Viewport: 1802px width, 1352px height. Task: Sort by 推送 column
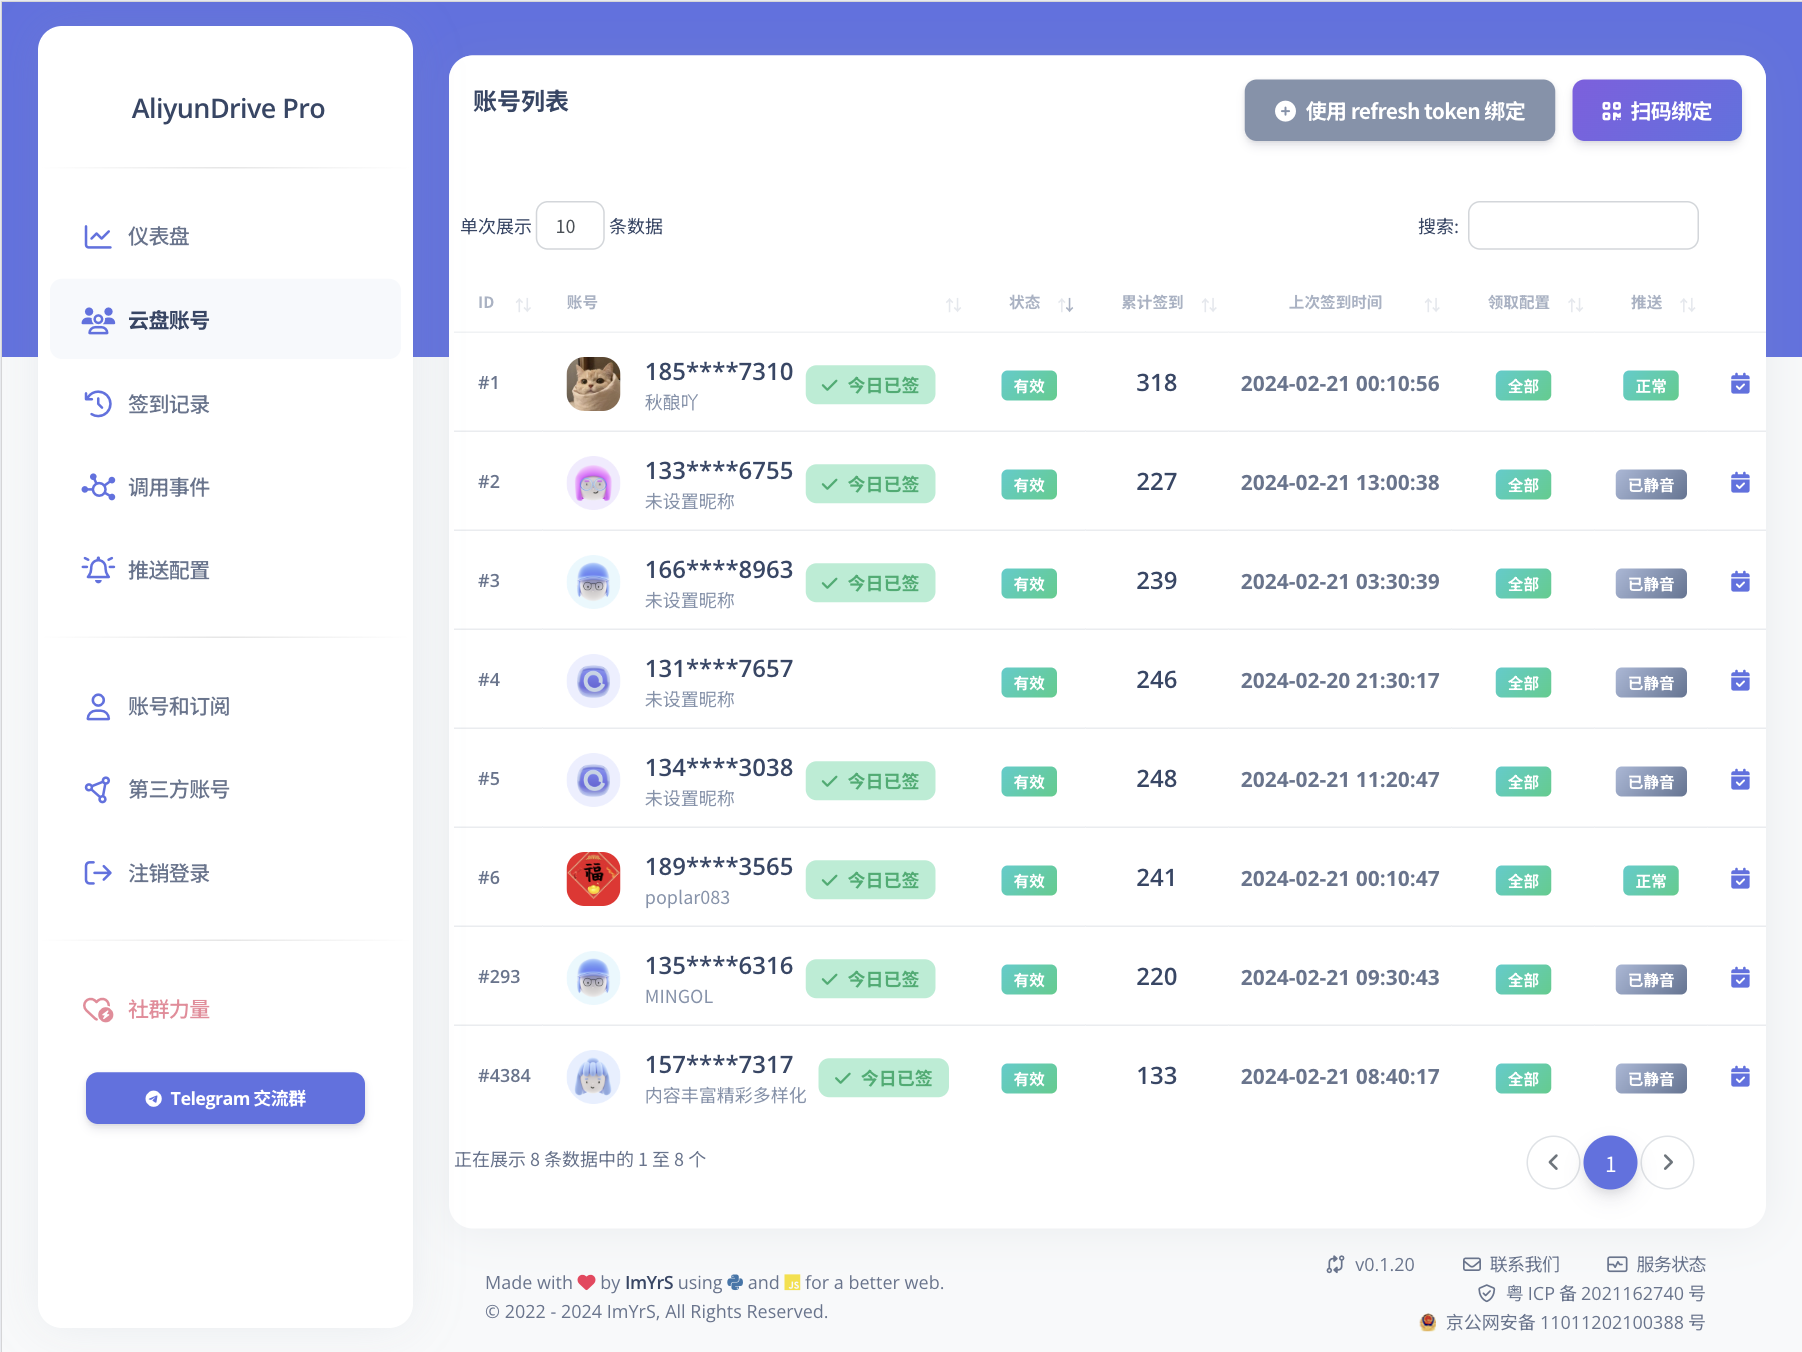1688,304
